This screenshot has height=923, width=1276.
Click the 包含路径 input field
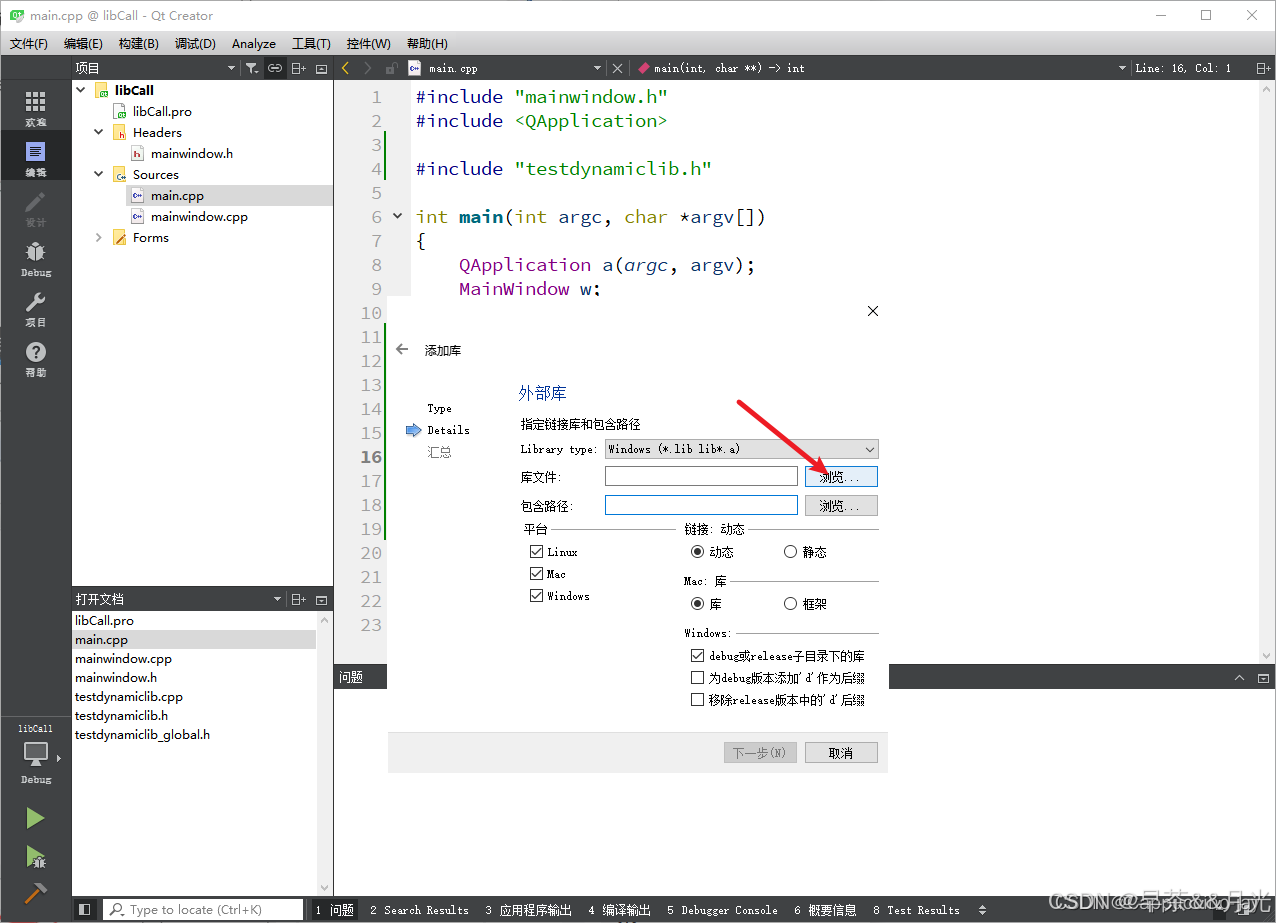[x=701, y=506]
